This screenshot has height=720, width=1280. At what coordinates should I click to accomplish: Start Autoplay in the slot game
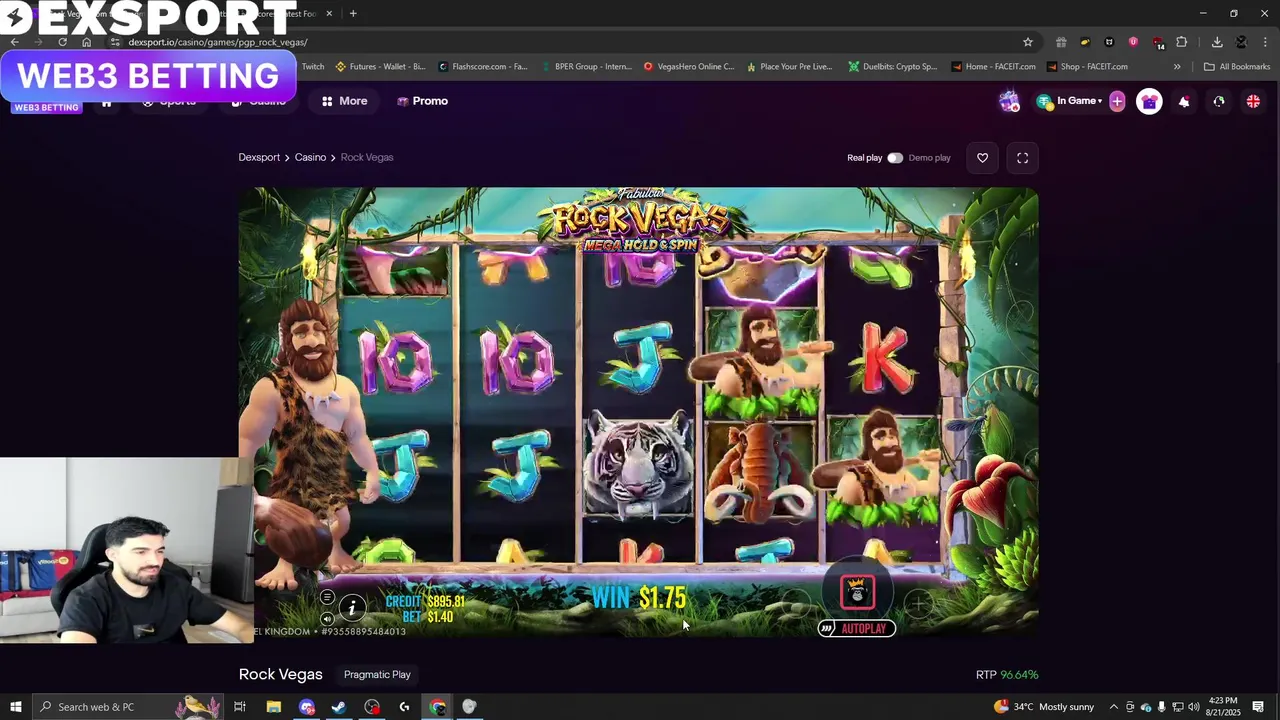coord(856,628)
